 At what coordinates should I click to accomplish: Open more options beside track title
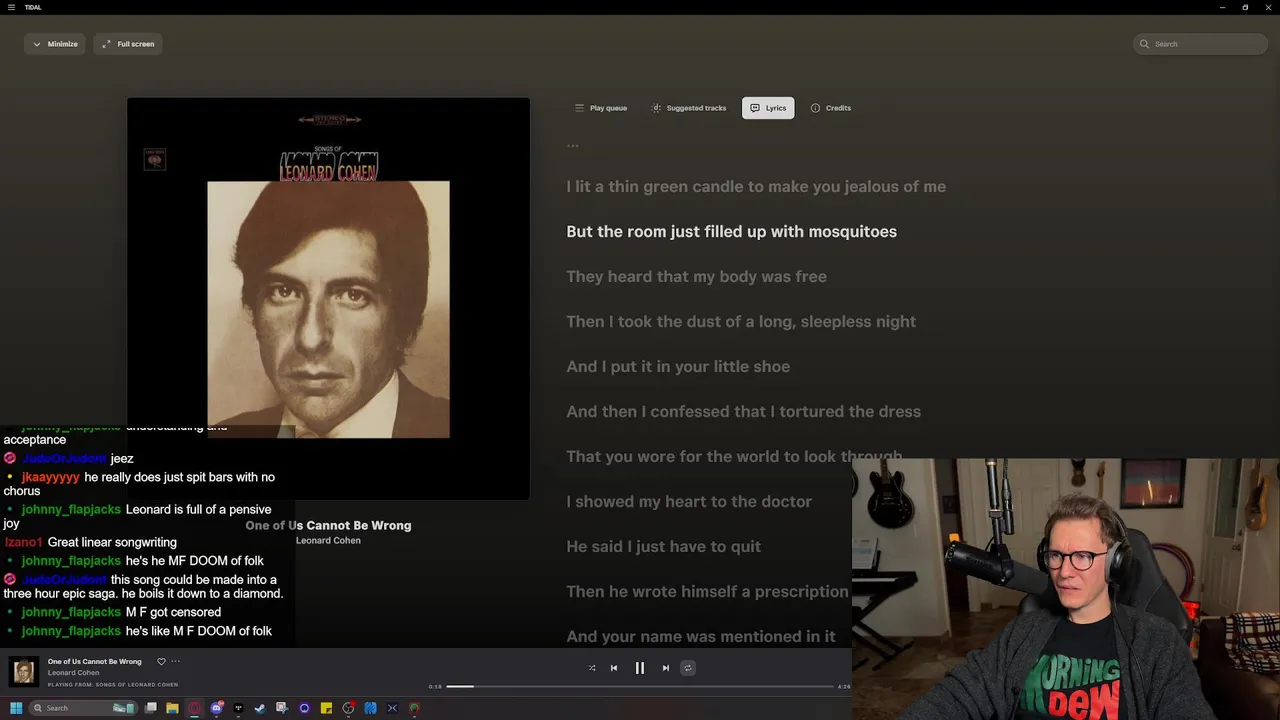pos(175,661)
